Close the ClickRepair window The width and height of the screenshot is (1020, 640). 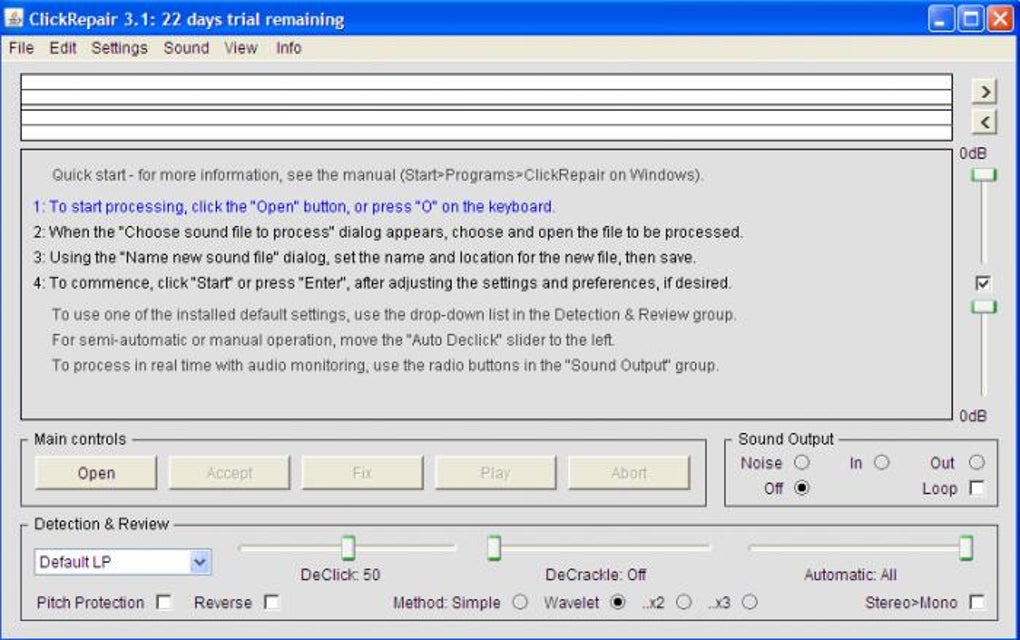tap(1000, 19)
